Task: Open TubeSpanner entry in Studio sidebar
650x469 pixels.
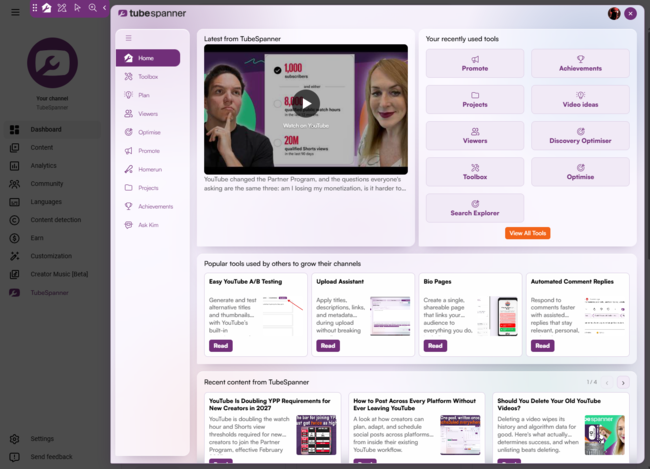Action: pos(52,293)
